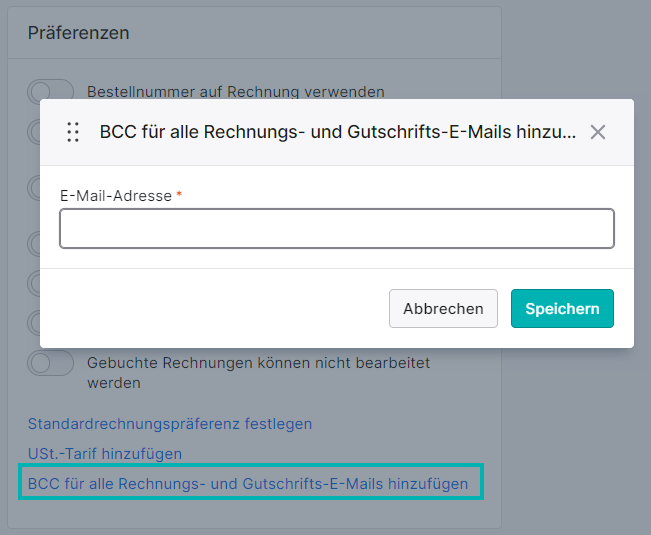Click the highlighted BCC für alle Rechnungs- link
The image size is (651, 535).
(248, 484)
